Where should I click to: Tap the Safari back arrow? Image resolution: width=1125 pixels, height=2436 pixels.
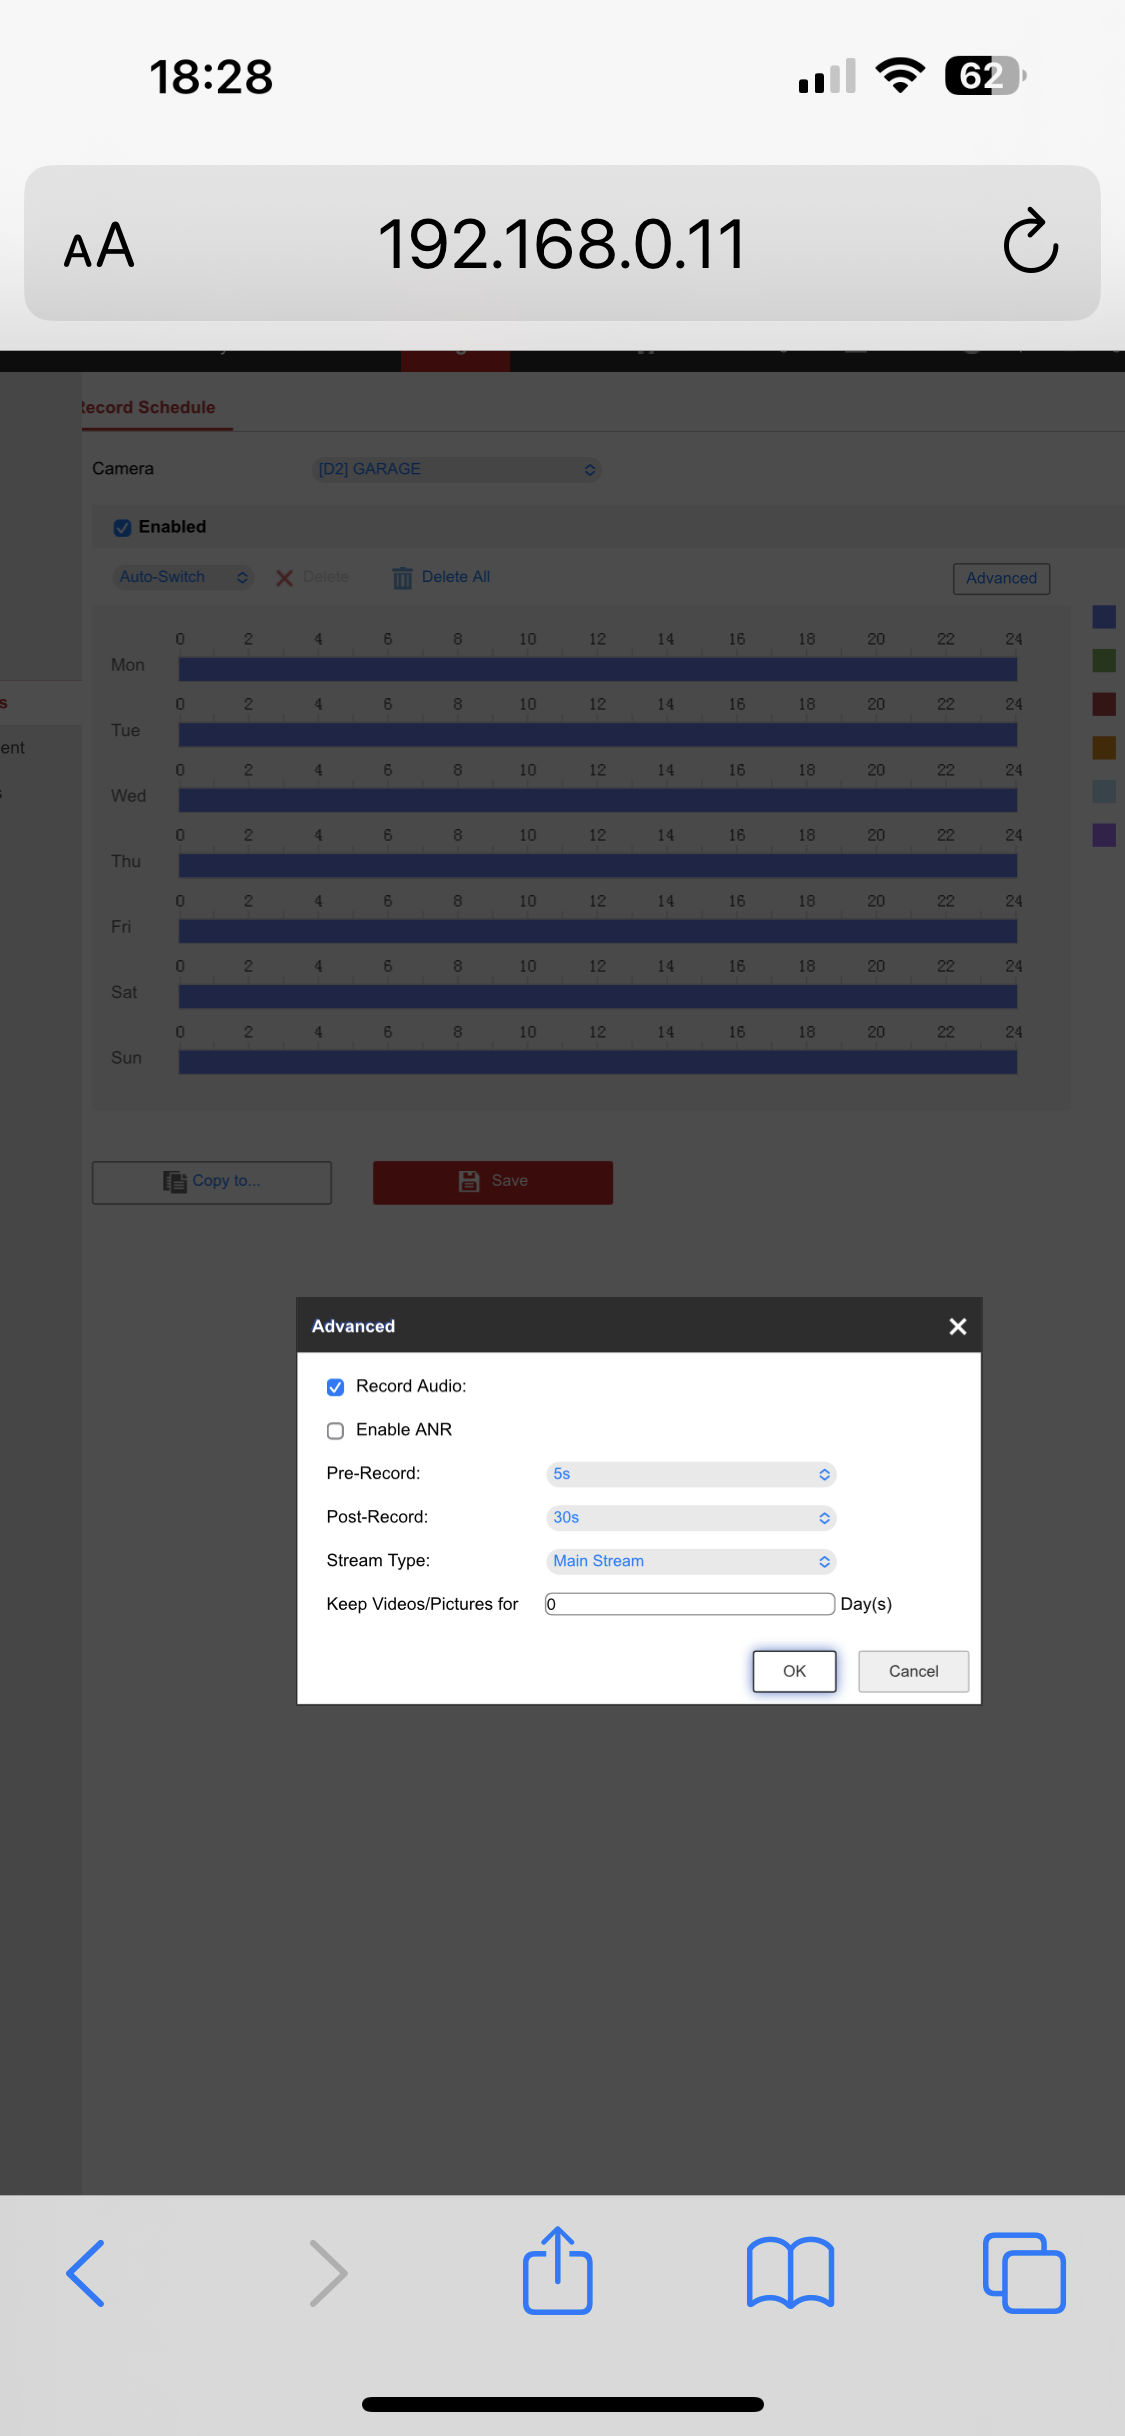click(86, 2273)
